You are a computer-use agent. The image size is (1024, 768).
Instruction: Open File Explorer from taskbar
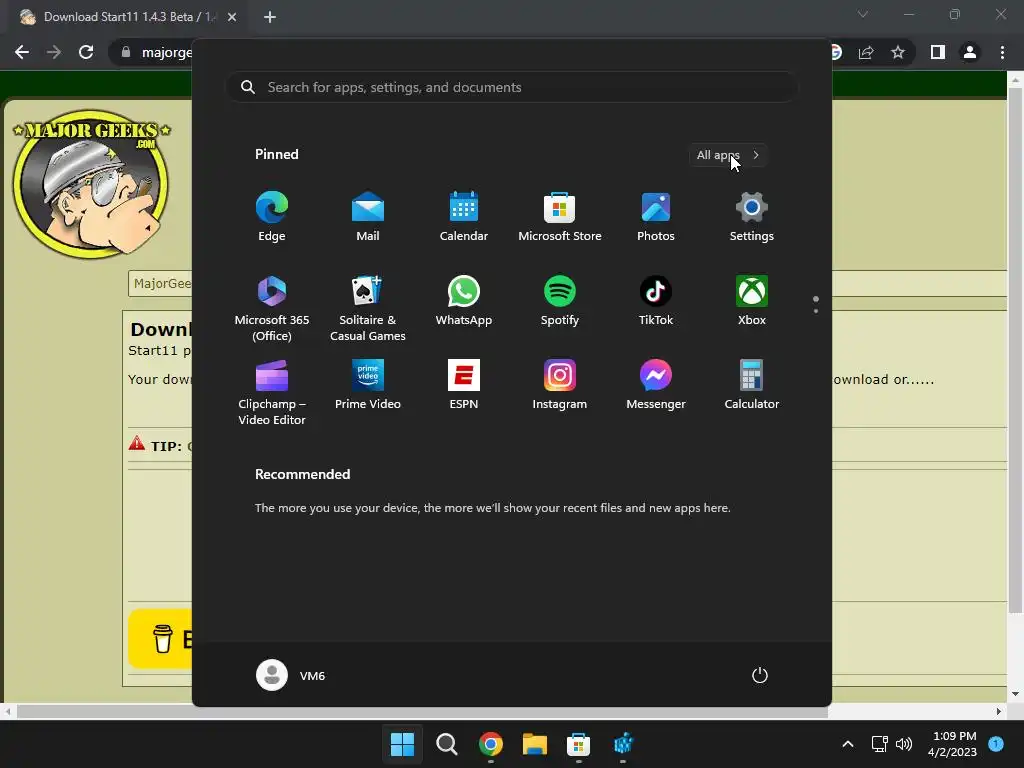(535, 744)
